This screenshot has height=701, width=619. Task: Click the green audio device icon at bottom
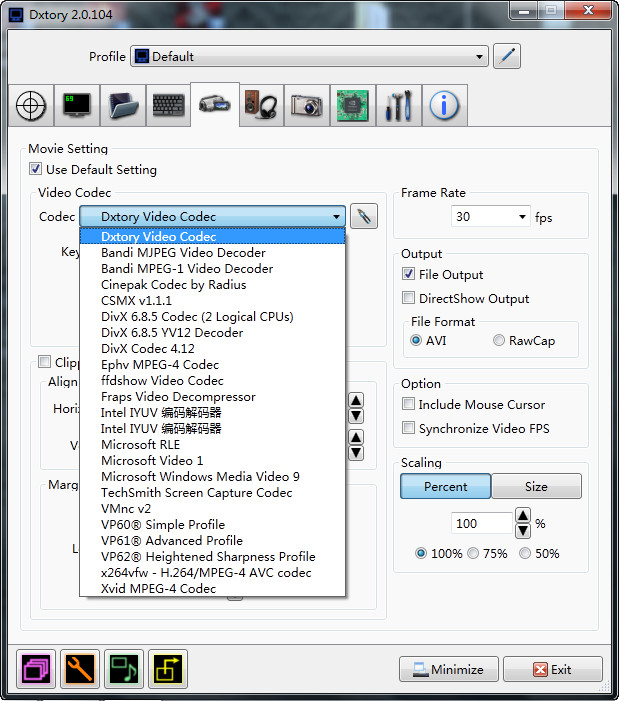tap(124, 669)
